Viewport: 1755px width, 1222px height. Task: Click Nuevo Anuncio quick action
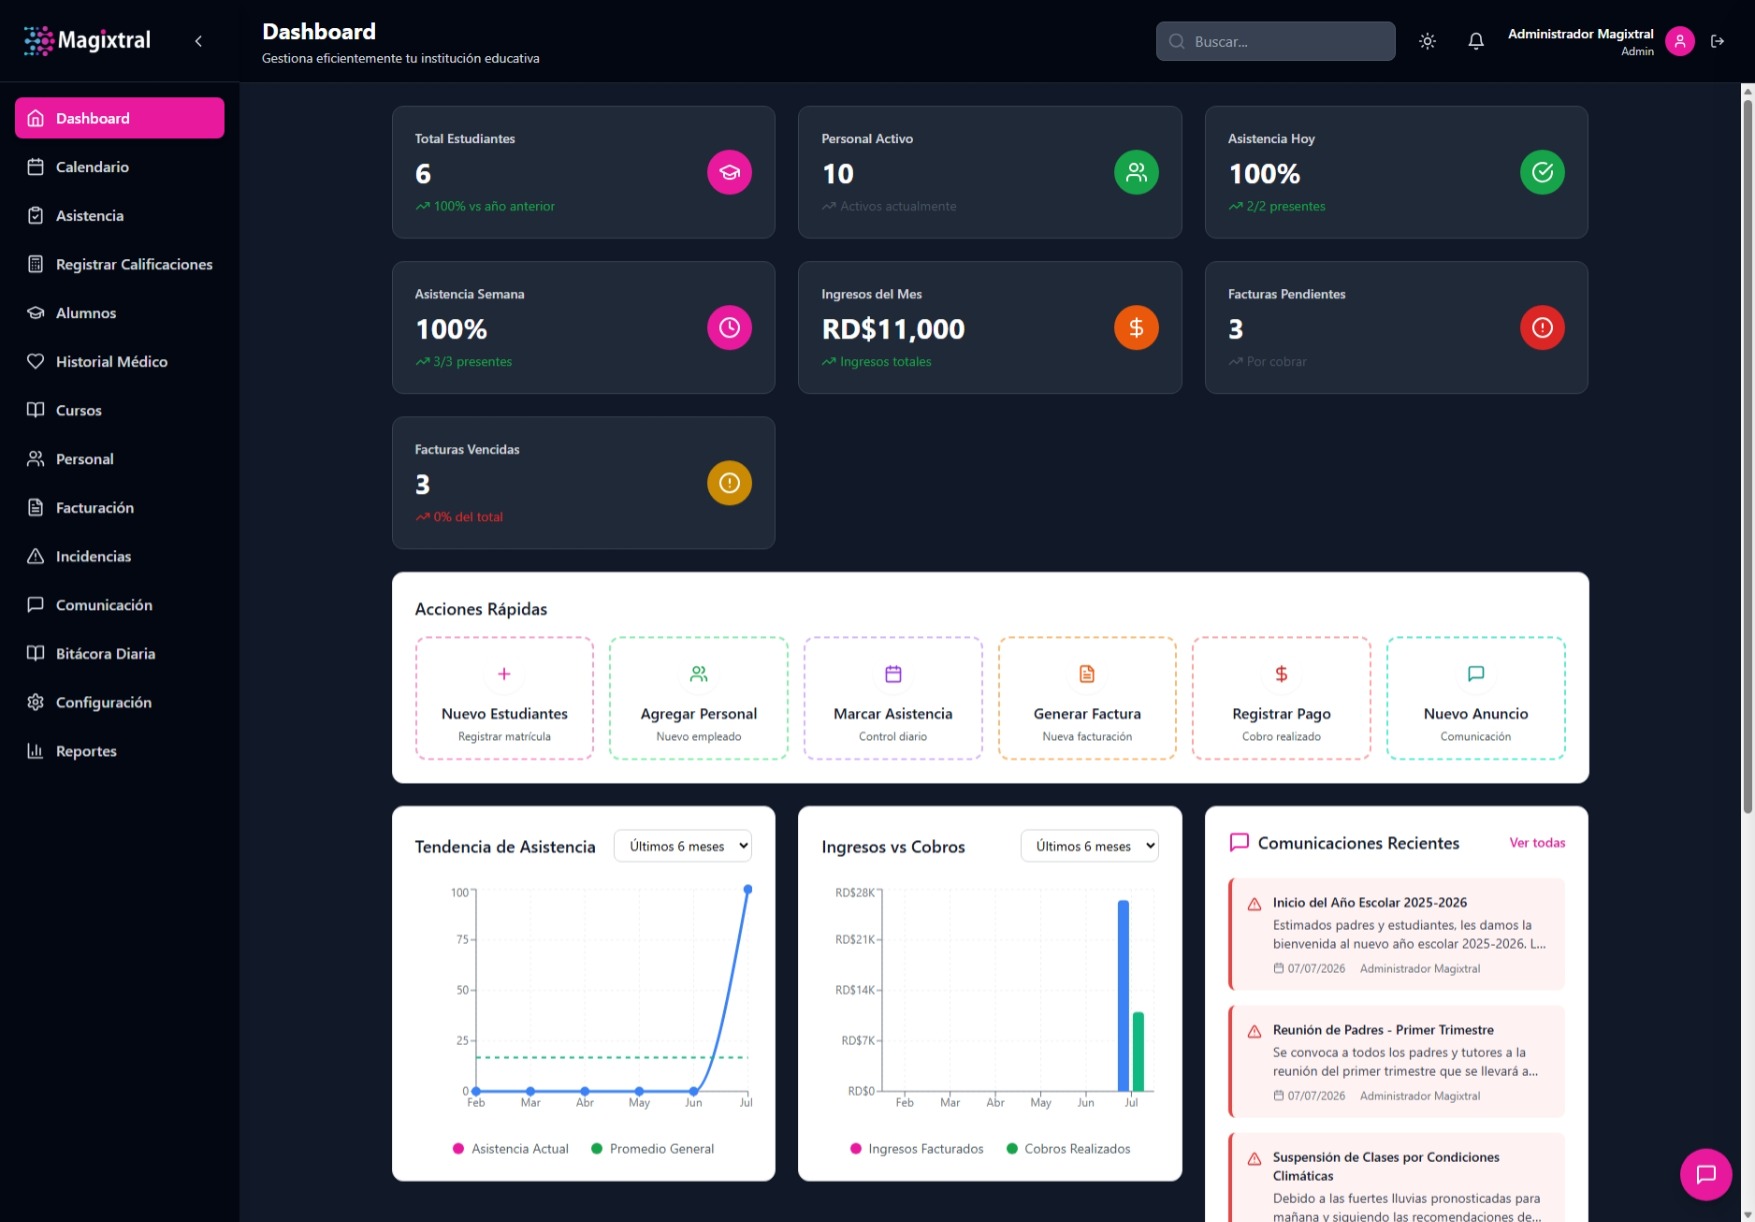1475,698
